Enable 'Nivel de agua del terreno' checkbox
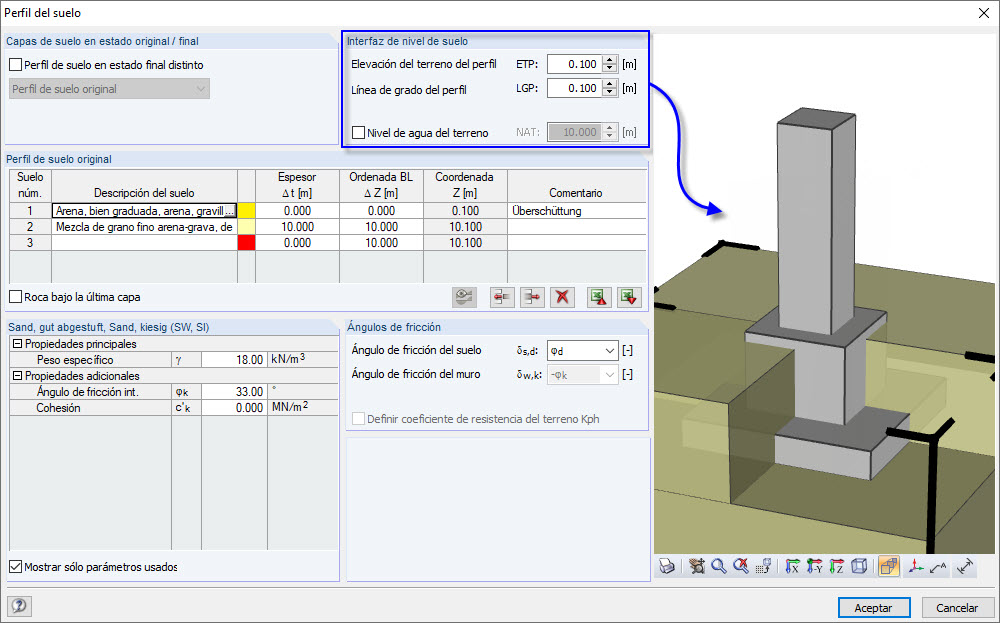The width and height of the screenshot is (1000, 623). [x=358, y=133]
